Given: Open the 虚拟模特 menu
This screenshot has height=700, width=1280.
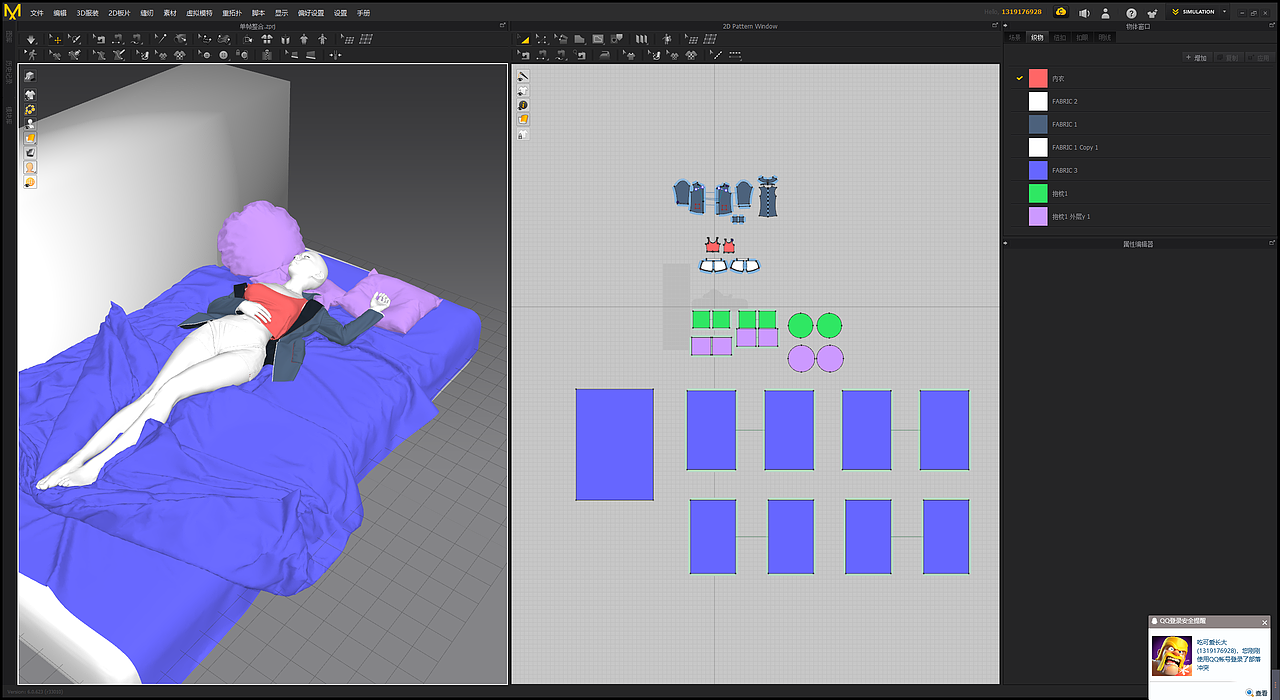Looking at the screenshot, I should (199, 13).
